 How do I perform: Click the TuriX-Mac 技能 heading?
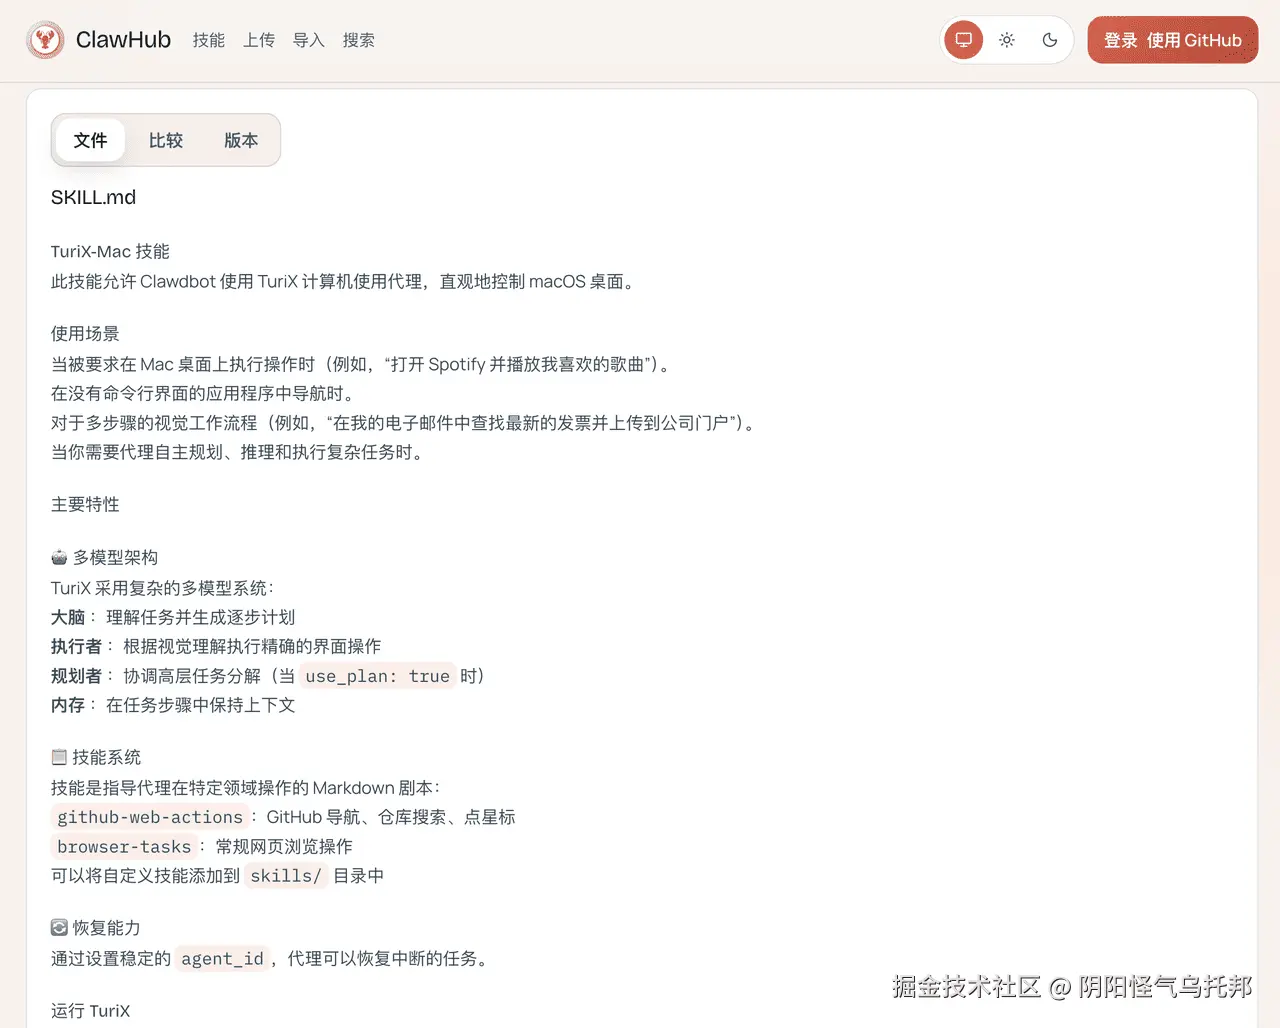[x=110, y=252]
